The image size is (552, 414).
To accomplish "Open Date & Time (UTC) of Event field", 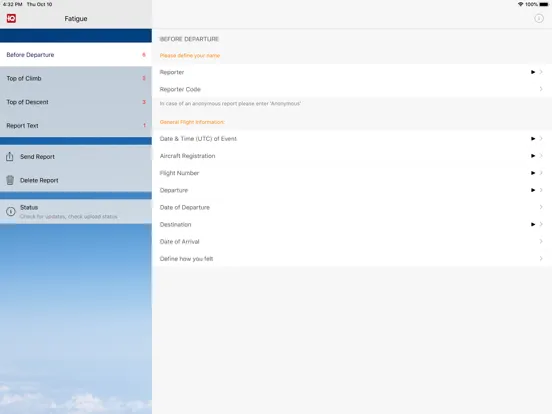I will (x=352, y=139).
